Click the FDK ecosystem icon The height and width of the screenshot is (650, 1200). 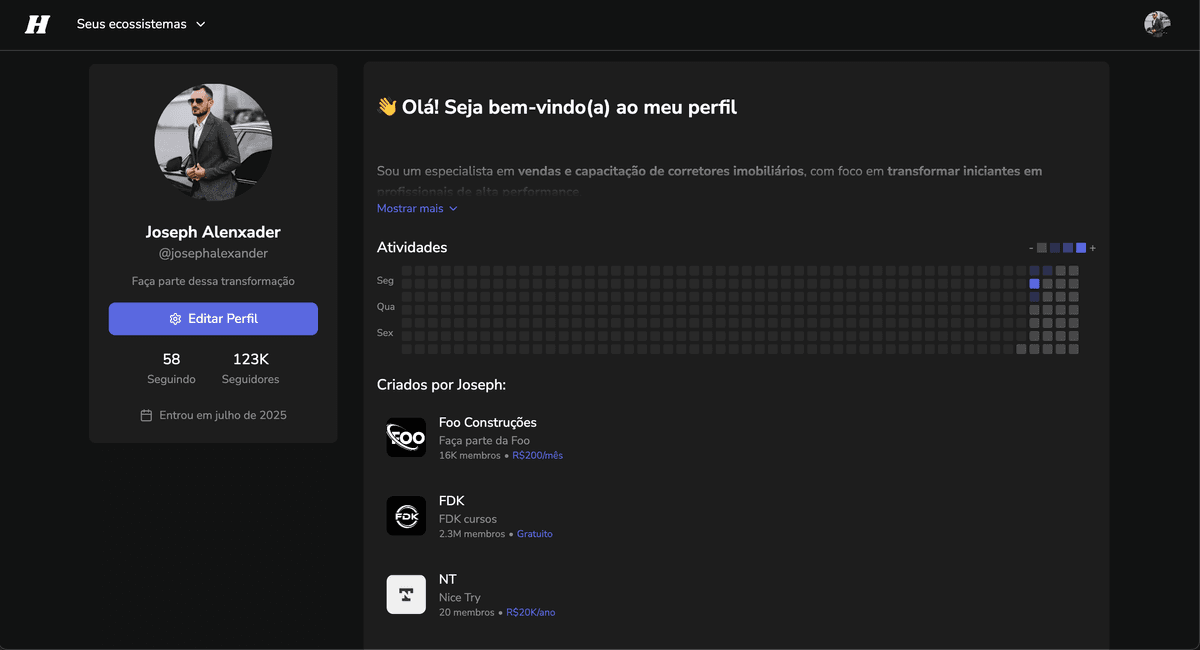point(406,516)
